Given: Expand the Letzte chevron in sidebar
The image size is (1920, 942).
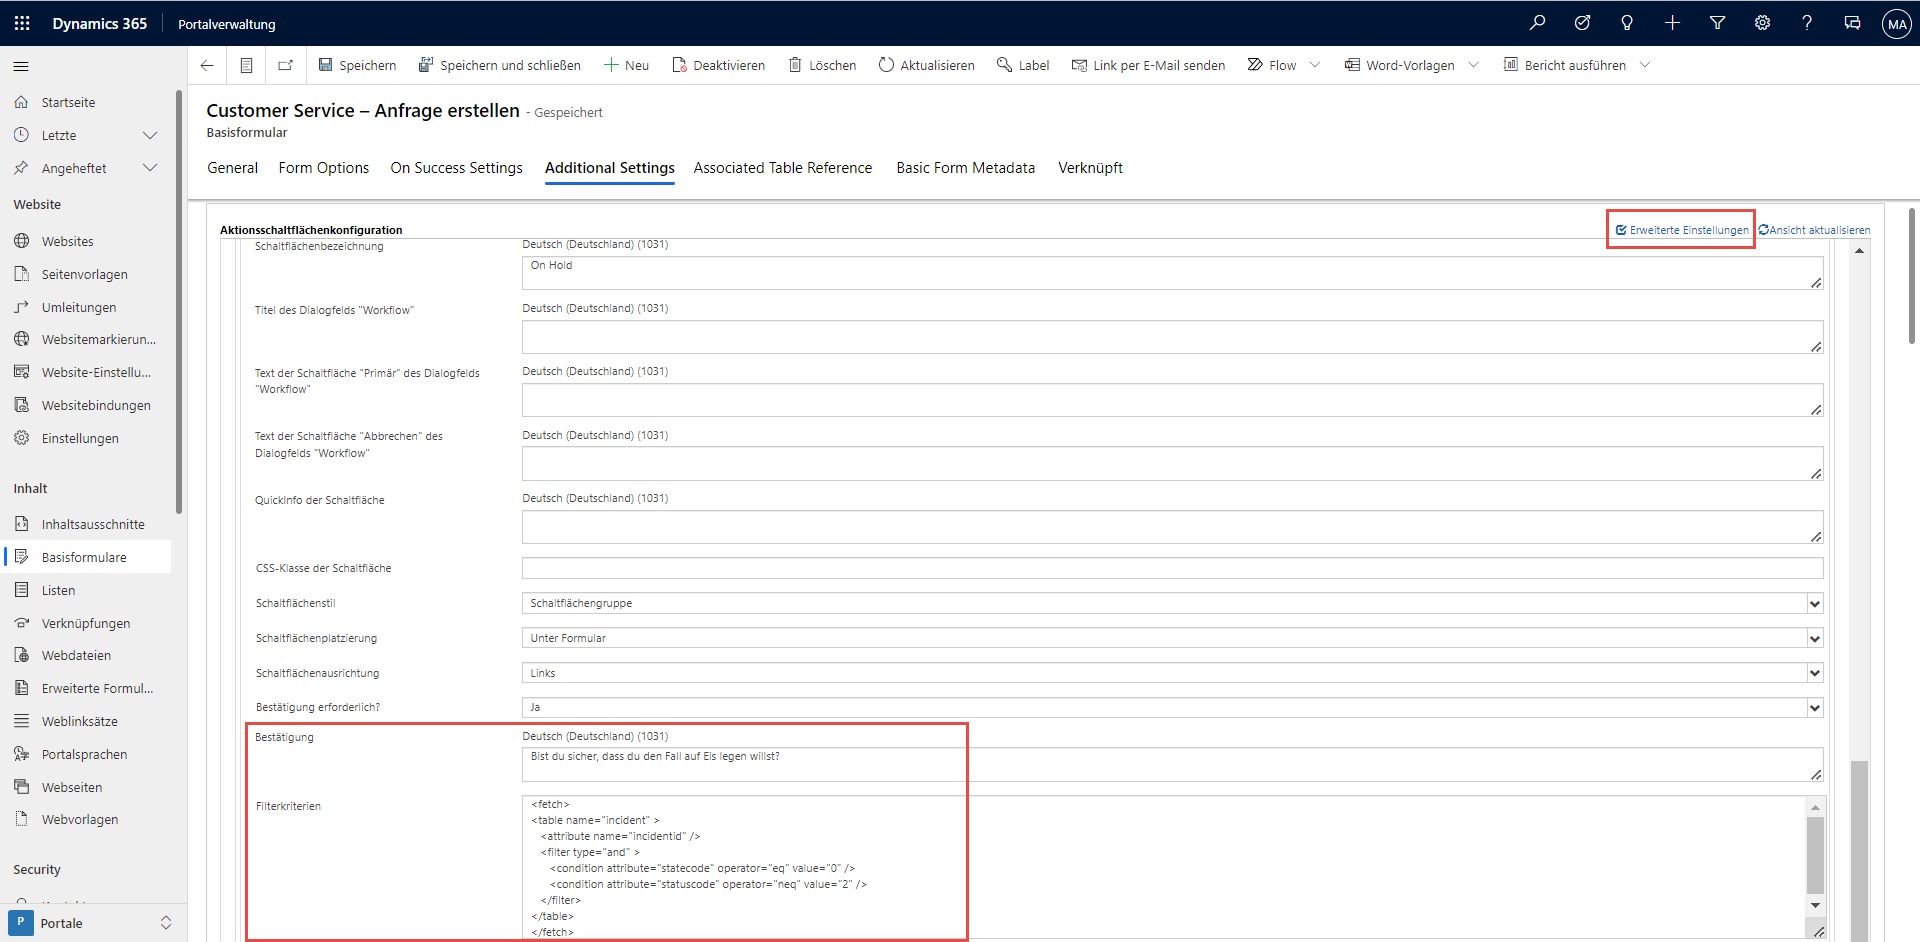Looking at the screenshot, I should (150, 135).
